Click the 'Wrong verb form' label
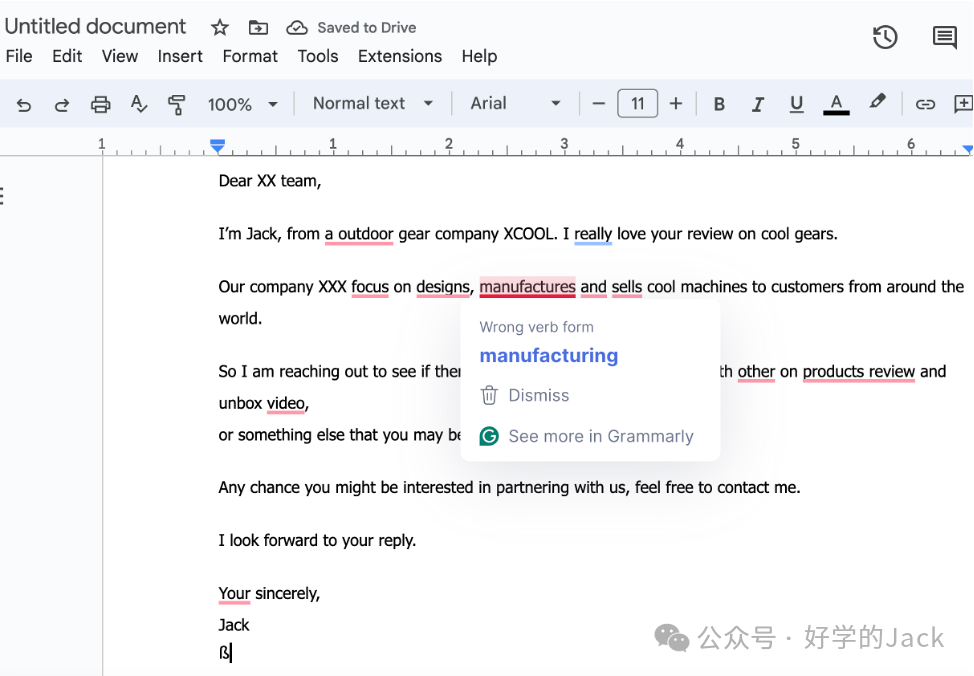Screen dimensions: 974x676 pyautogui.click(x=536, y=327)
